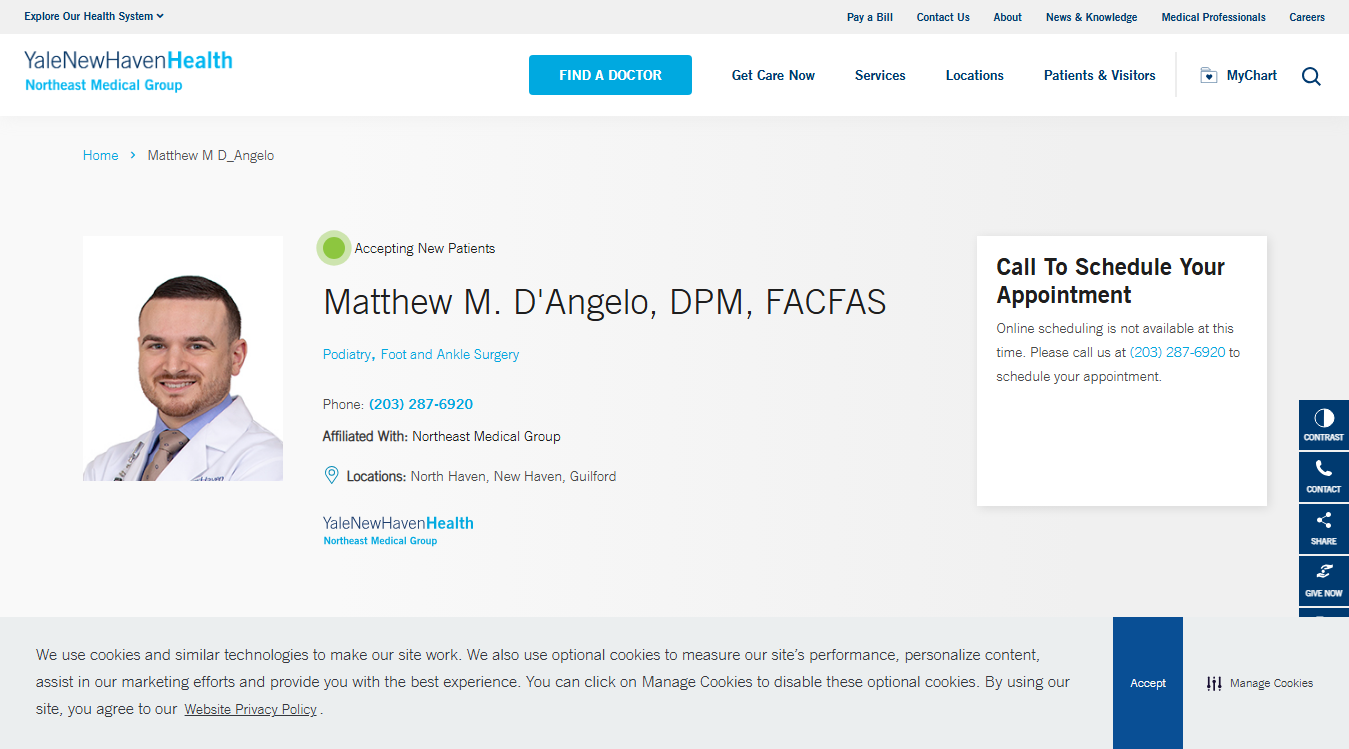
Task: Click the green Accepting New Patients indicator
Action: 334,248
